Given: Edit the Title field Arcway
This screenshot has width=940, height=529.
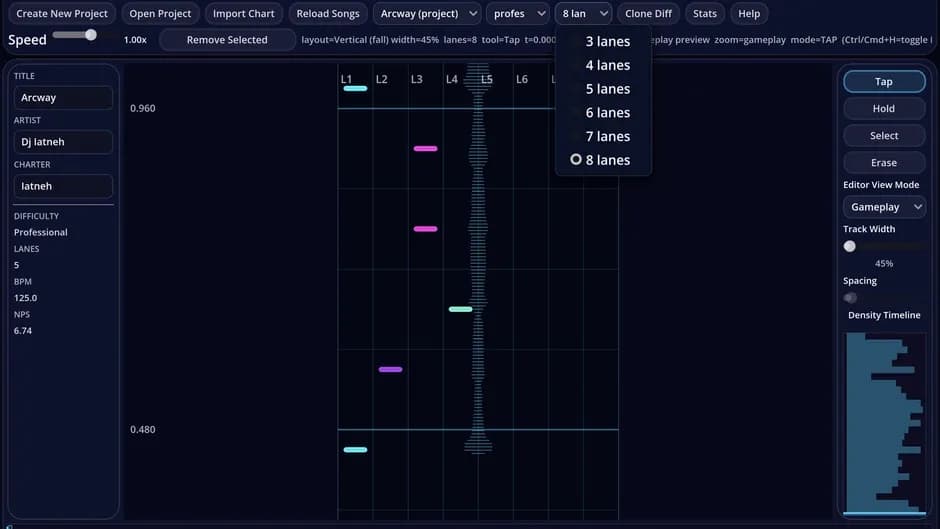Looking at the screenshot, I should coord(63,97).
